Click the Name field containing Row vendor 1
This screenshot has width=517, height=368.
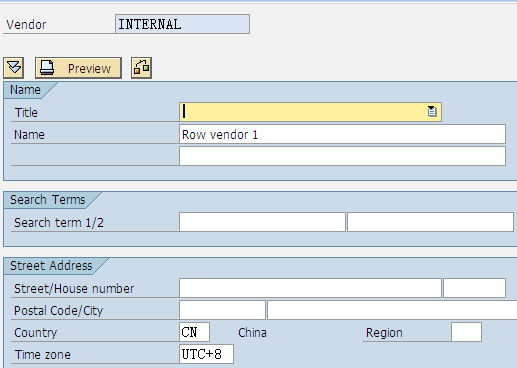pos(342,134)
